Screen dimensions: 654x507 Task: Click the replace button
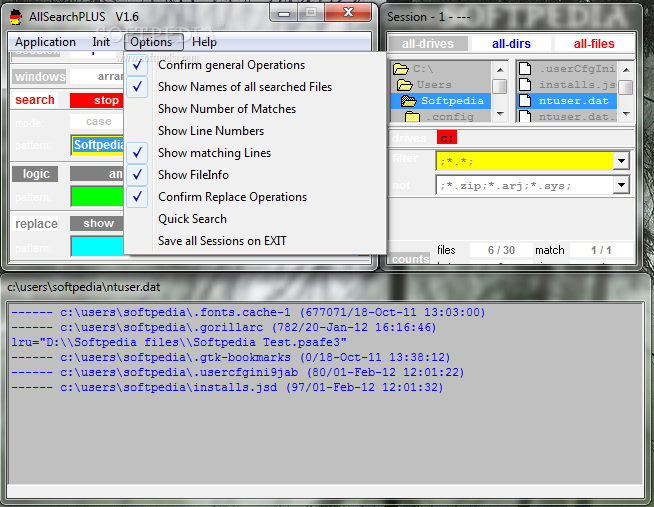tap(36, 224)
